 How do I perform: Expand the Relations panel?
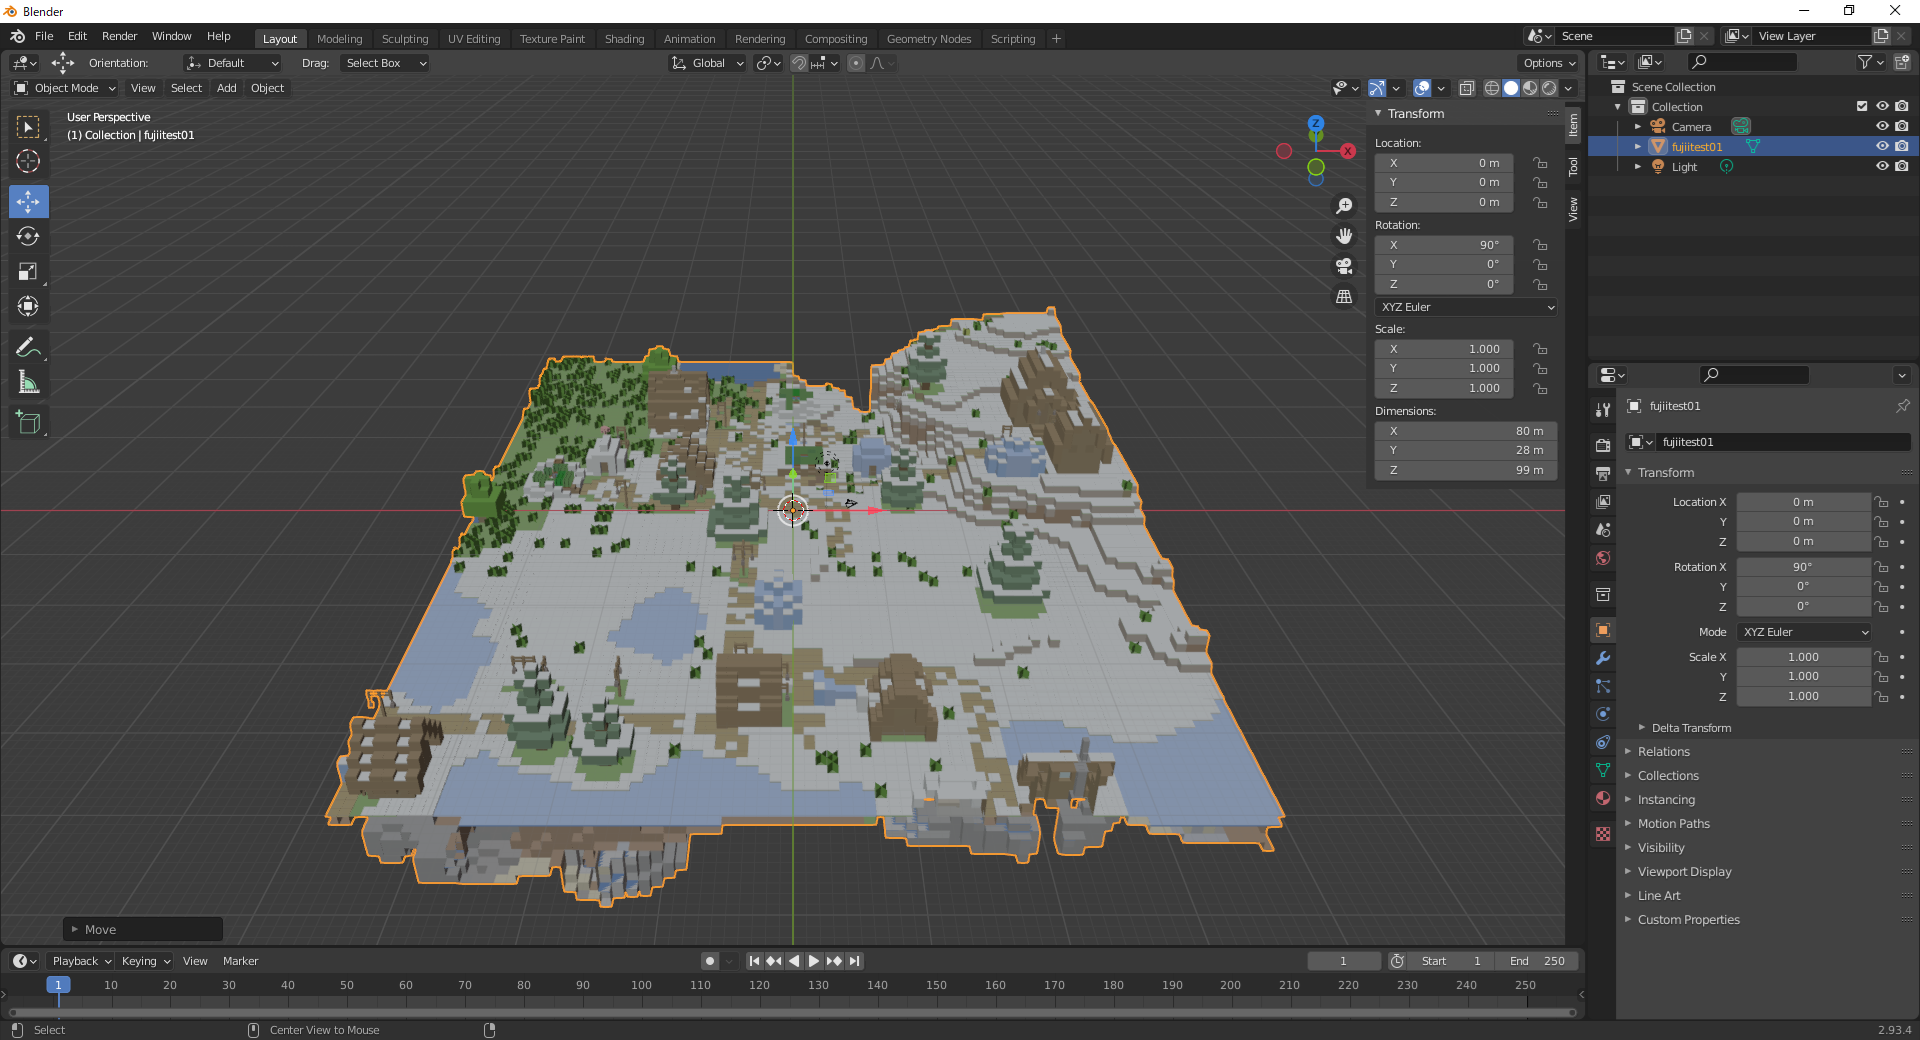click(x=1664, y=752)
